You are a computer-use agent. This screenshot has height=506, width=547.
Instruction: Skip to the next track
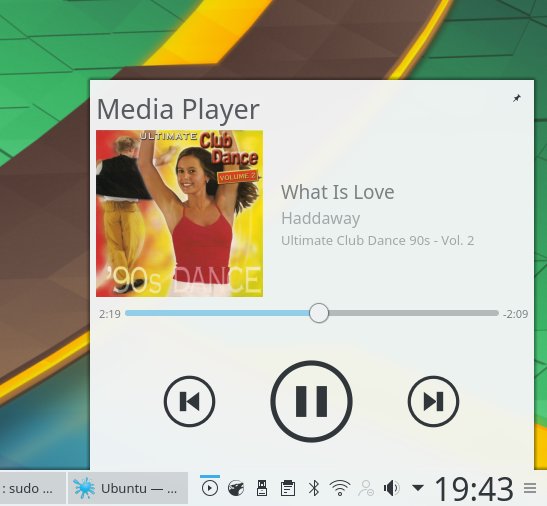pos(433,401)
